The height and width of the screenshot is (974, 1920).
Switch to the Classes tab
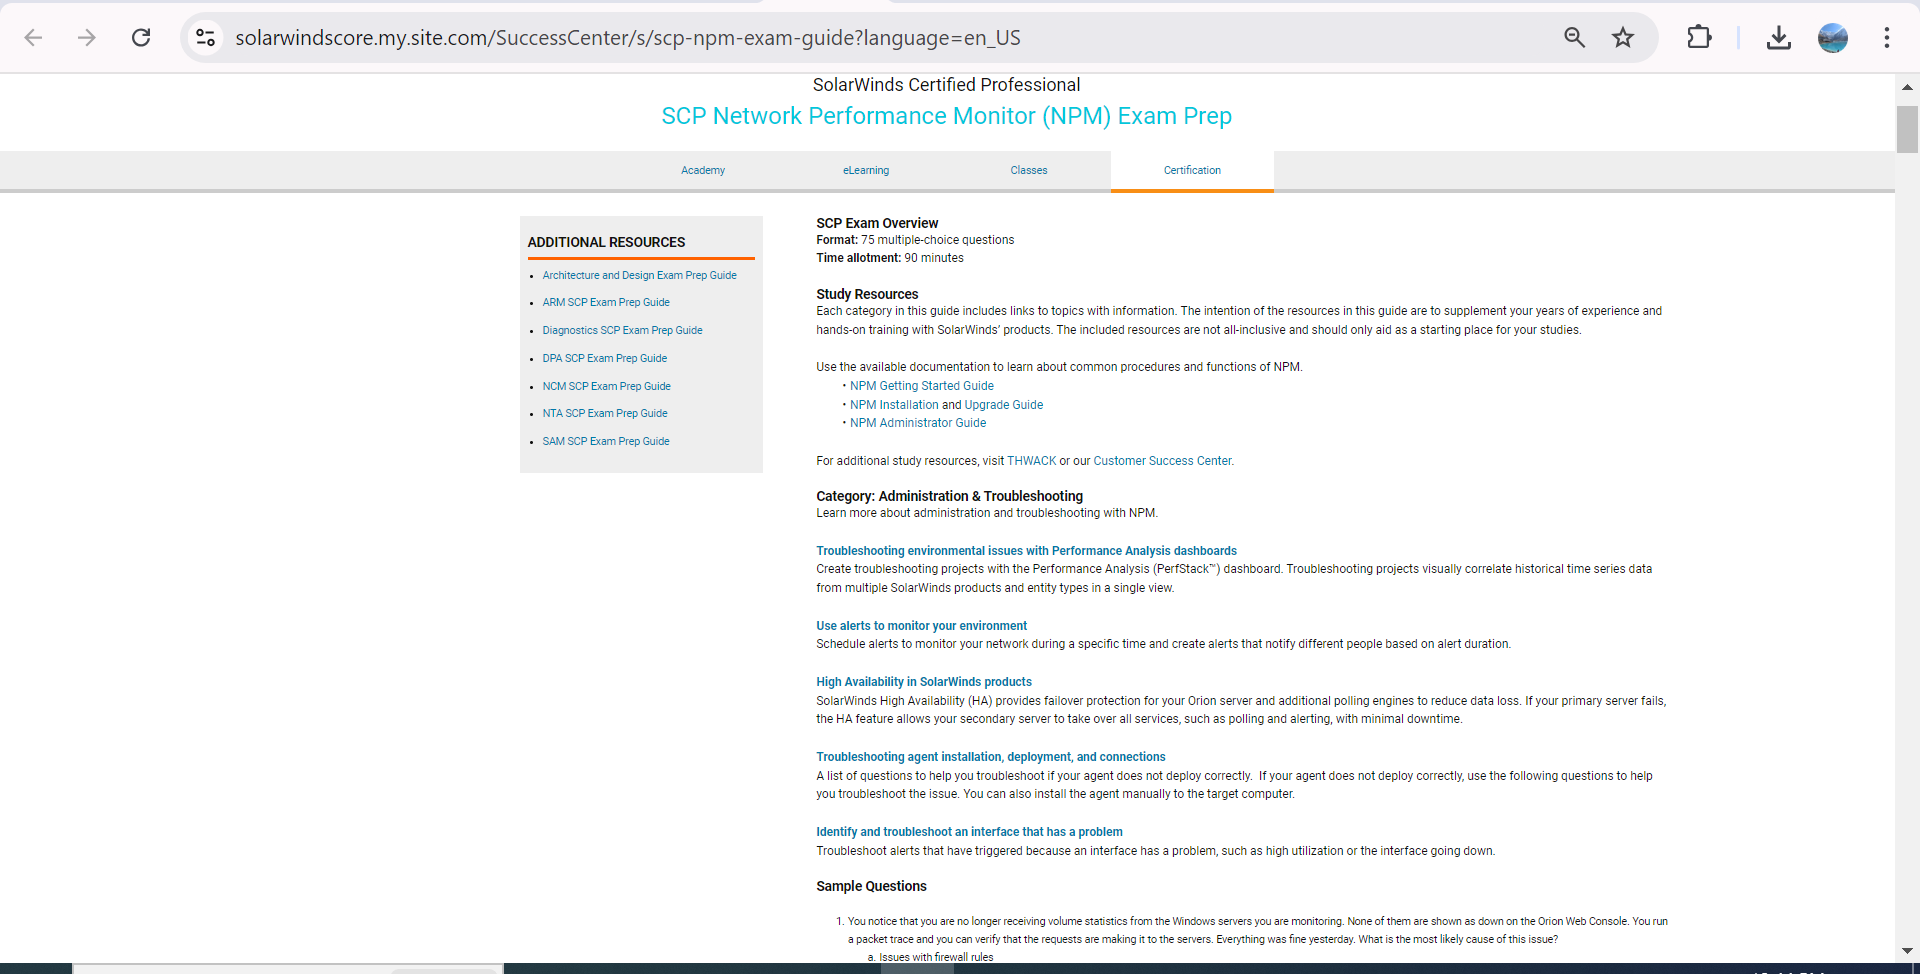pyautogui.click(x=1029, y=171)
